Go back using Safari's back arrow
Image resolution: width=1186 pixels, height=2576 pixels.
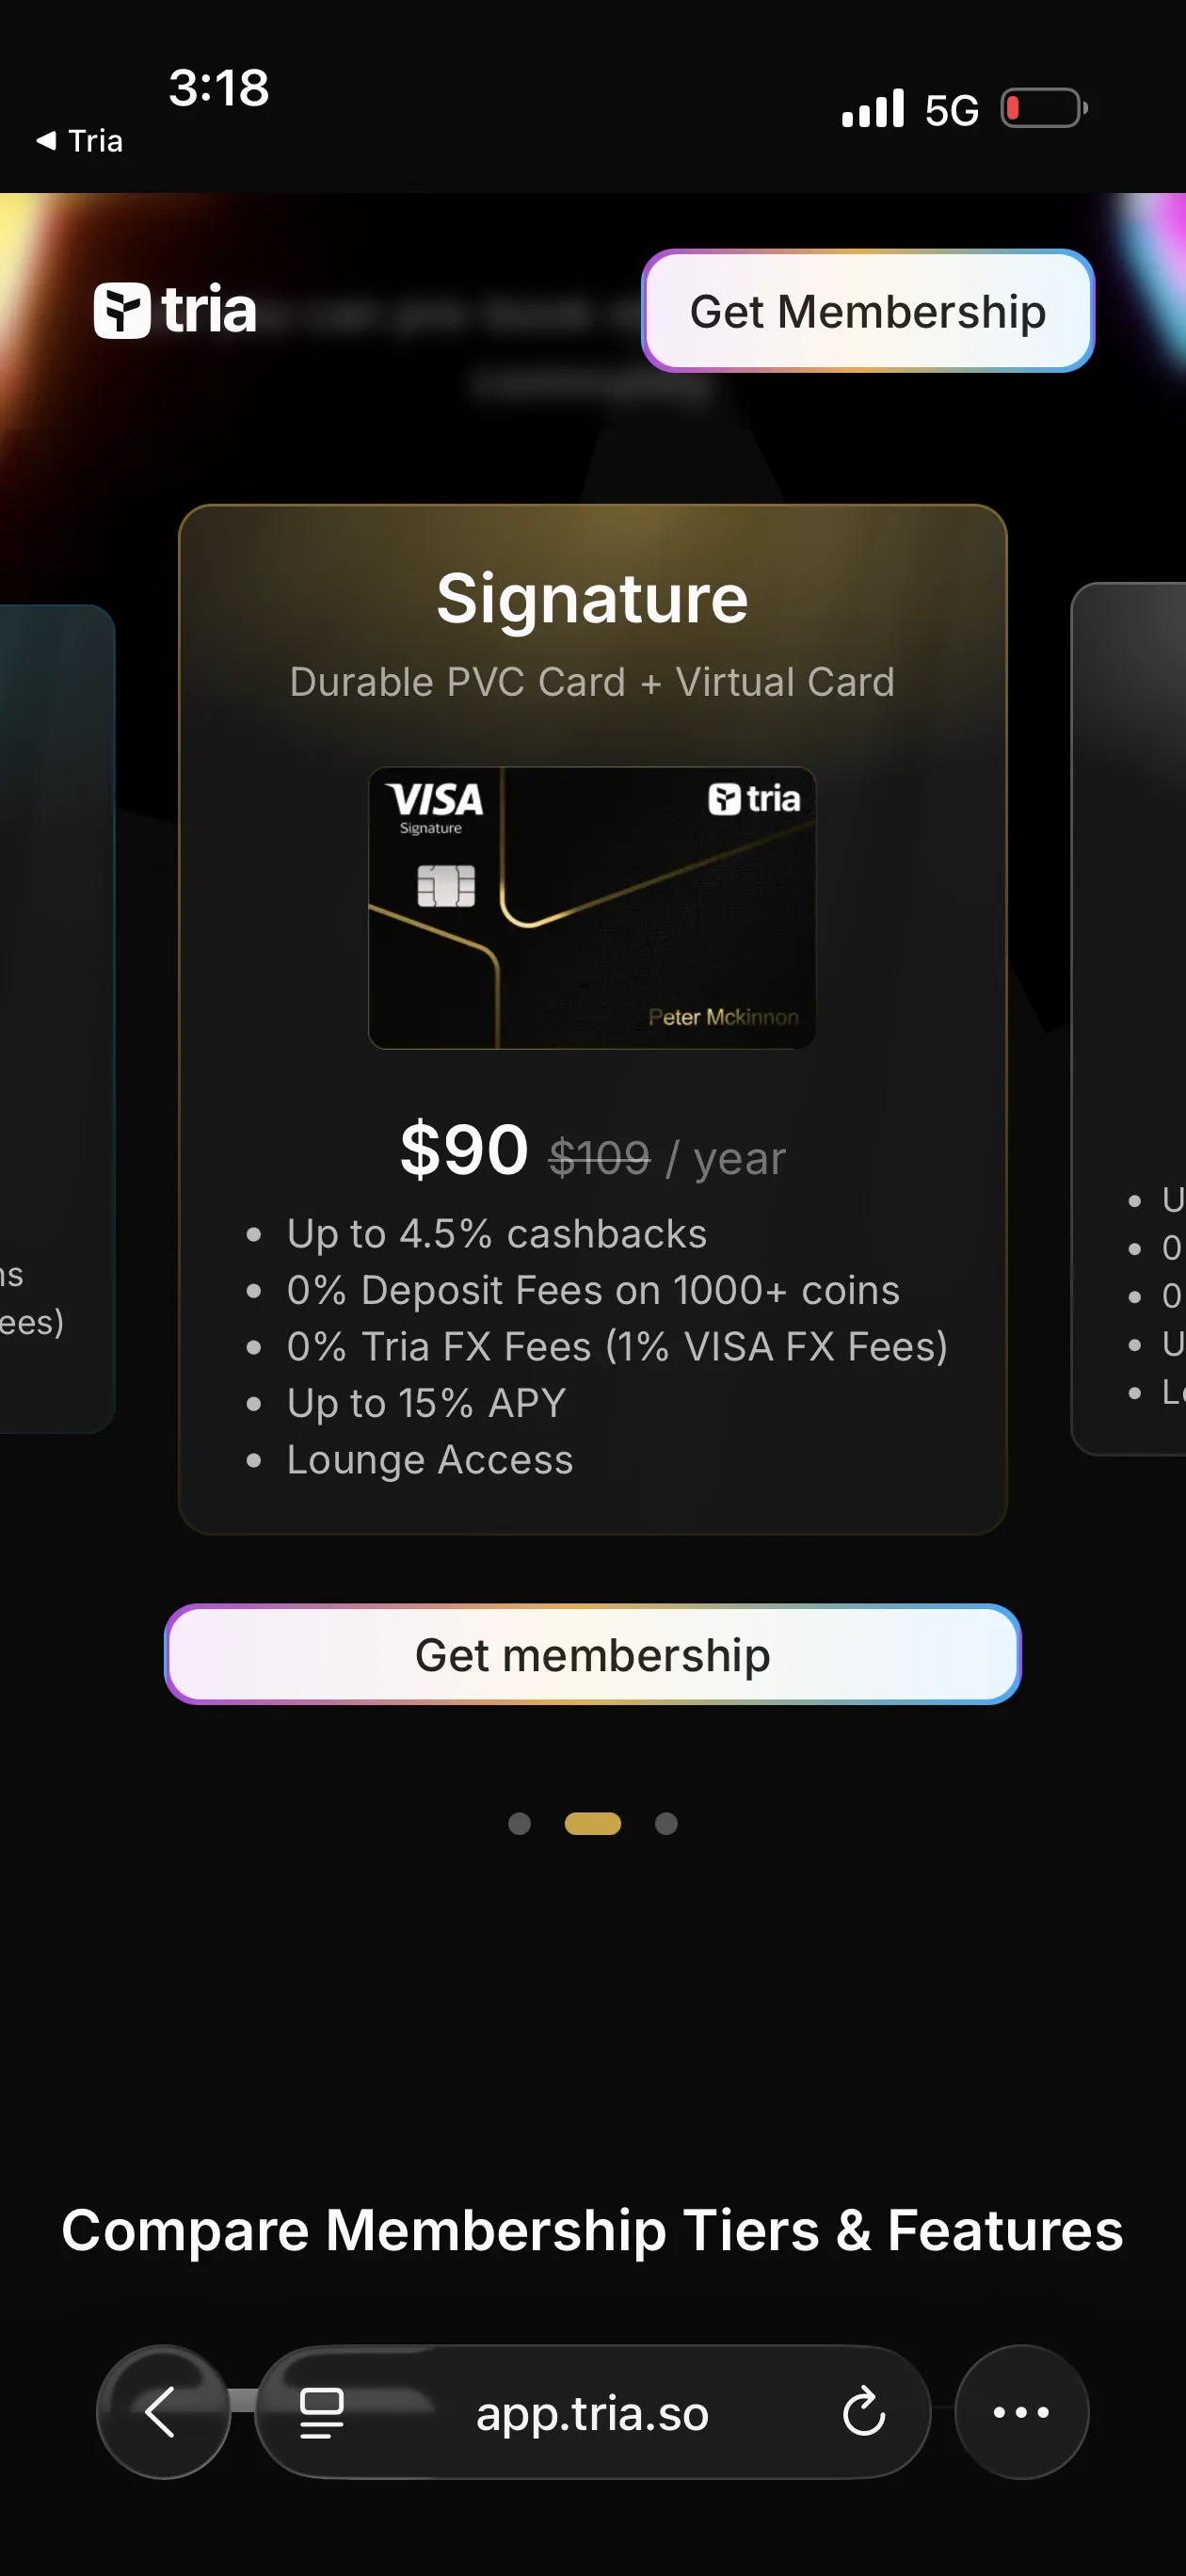pos(161,2412)
